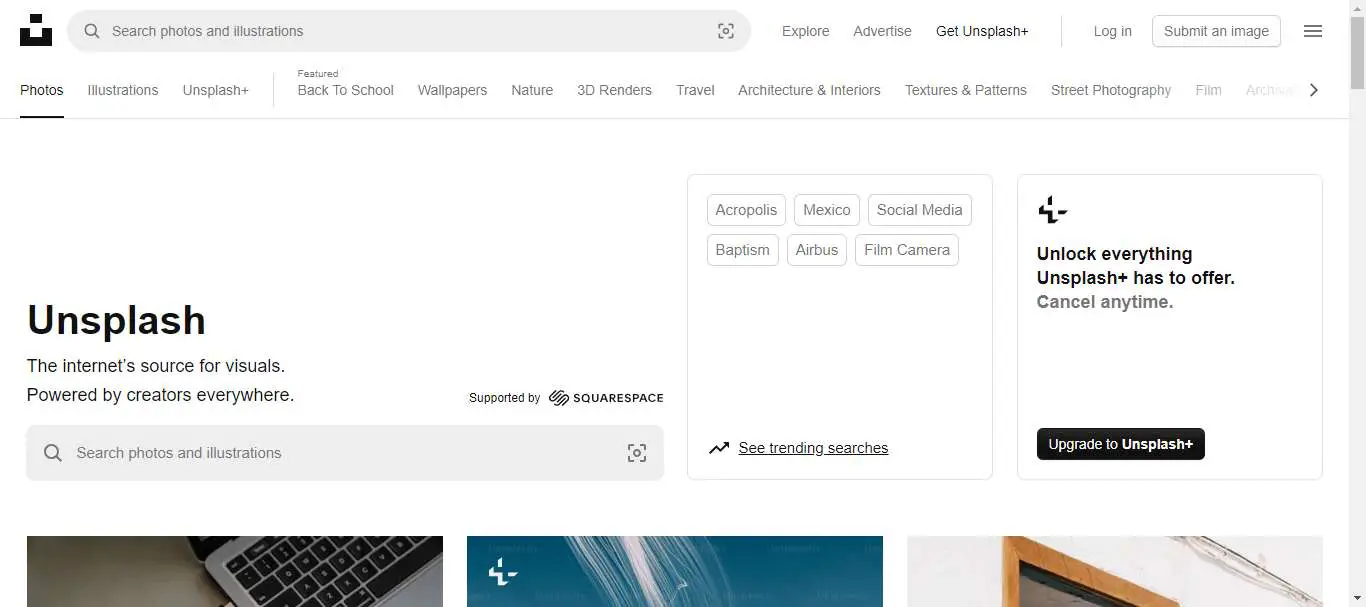
Task: Open visual search in top search bar
Action: pyautogui.click(x=726, y=31)
